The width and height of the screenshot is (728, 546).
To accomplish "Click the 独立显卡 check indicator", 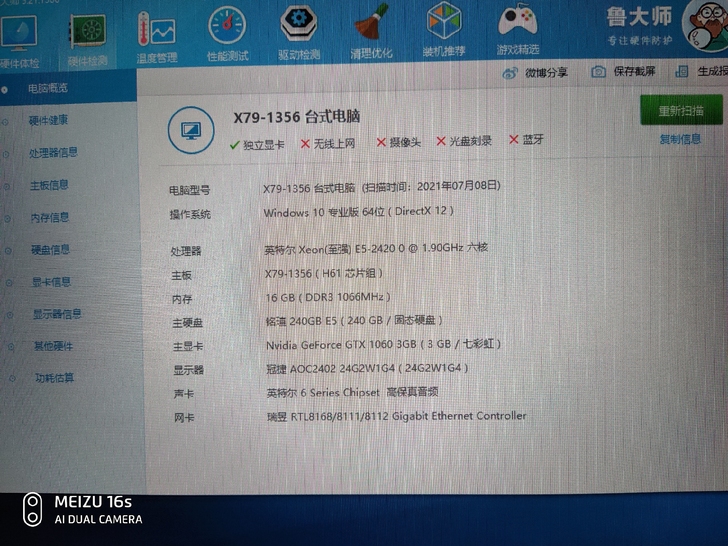I will (257, 145).
